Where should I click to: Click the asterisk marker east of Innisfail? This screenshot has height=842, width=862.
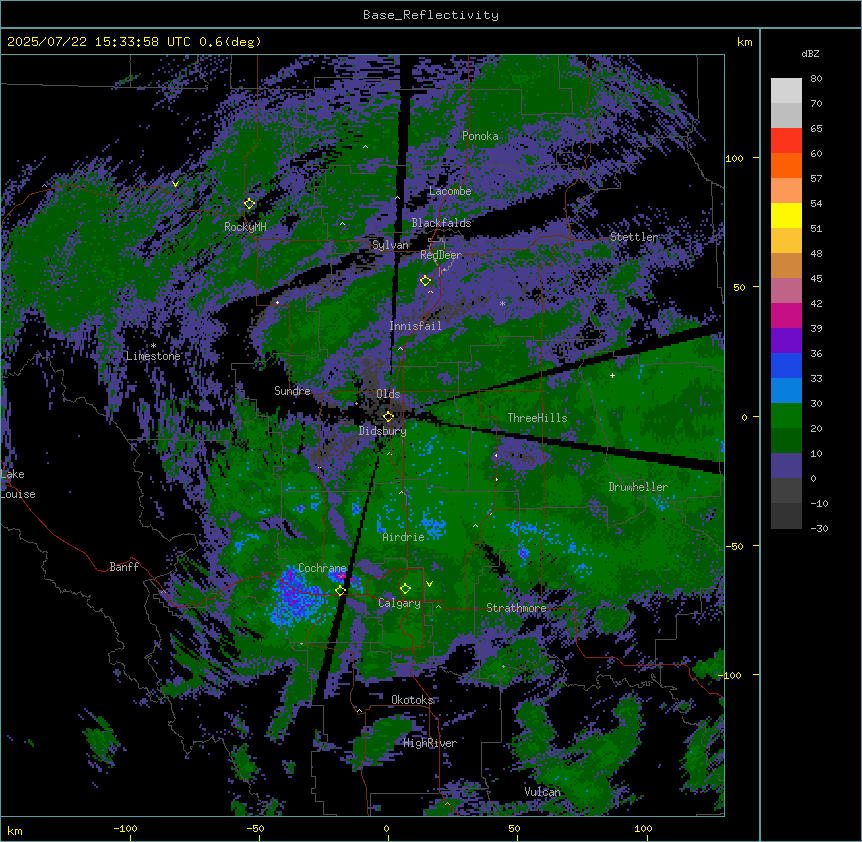pyautogui.click(x=502, y=303)
